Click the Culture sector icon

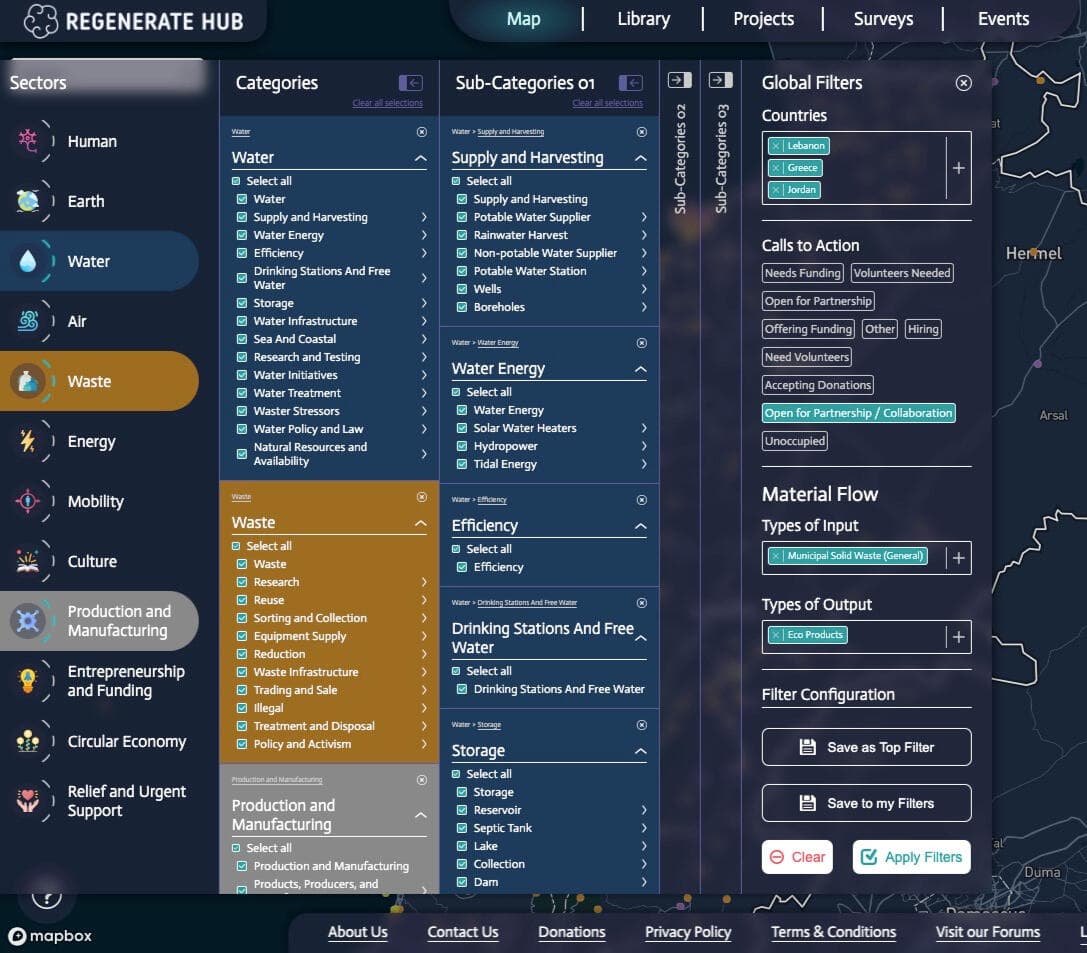pyautogui.click(x=28, y=561)
